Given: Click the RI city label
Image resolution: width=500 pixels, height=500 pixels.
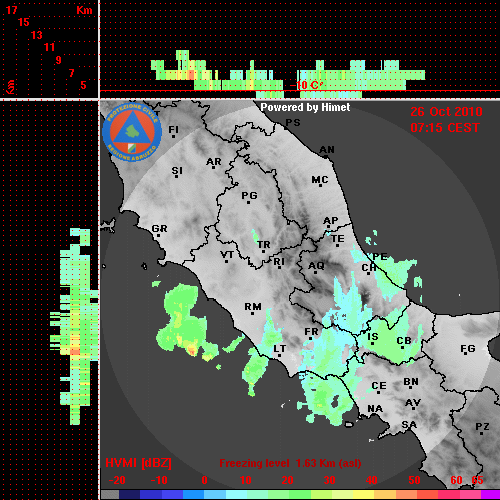Looking at the screenshot, I should 279,262.
